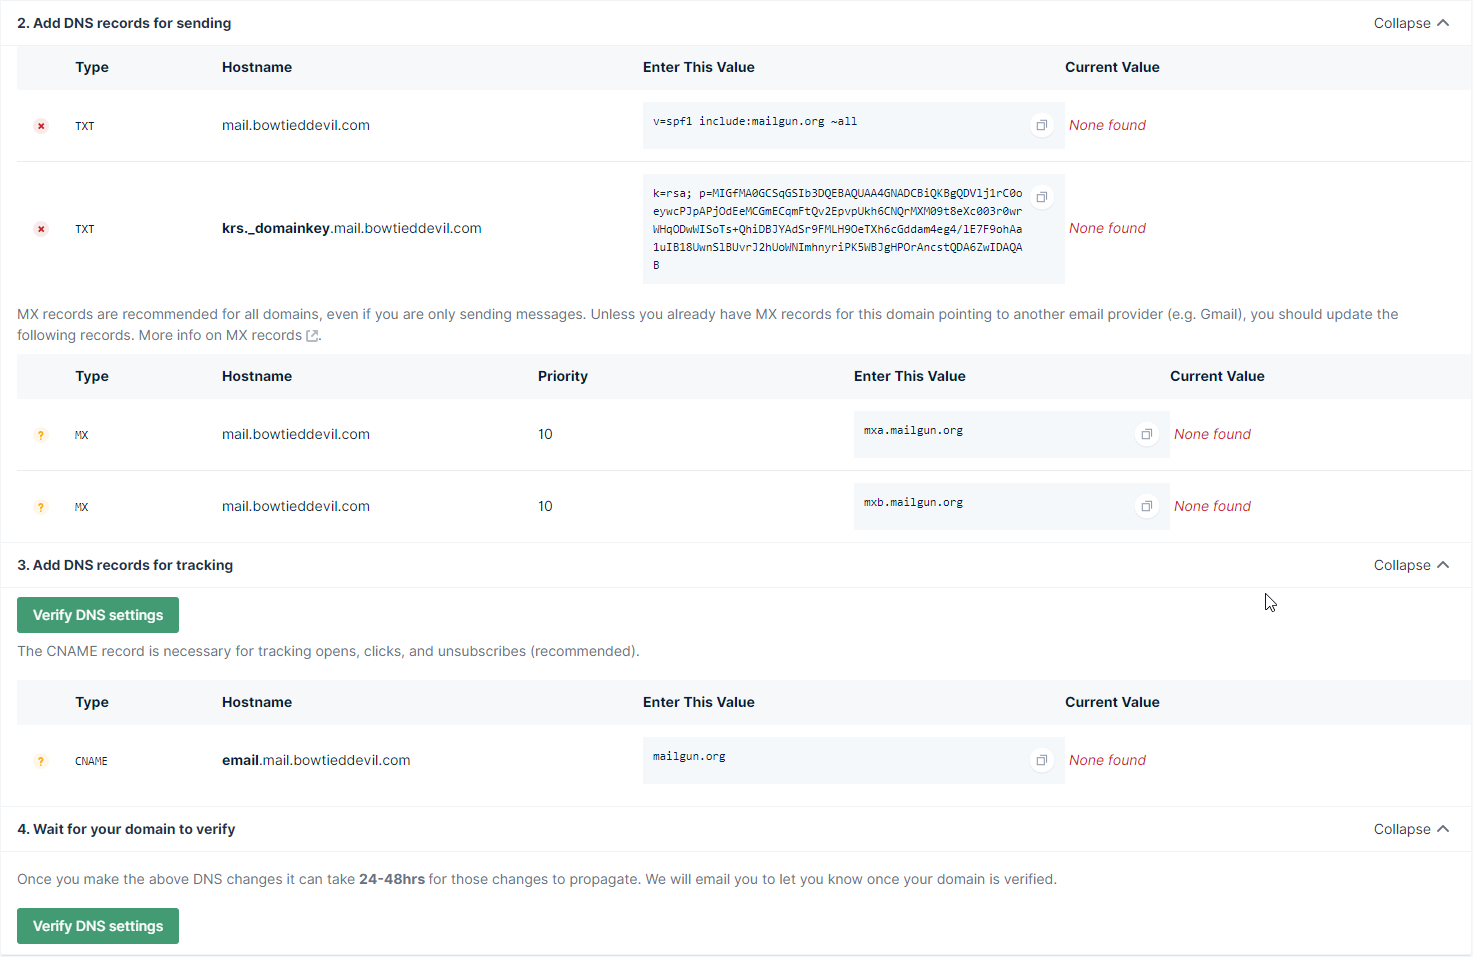Copy the DKIM k=rsa key value
The width and height of the screenshot is (1473, 957).
[x=1042, y=197]
